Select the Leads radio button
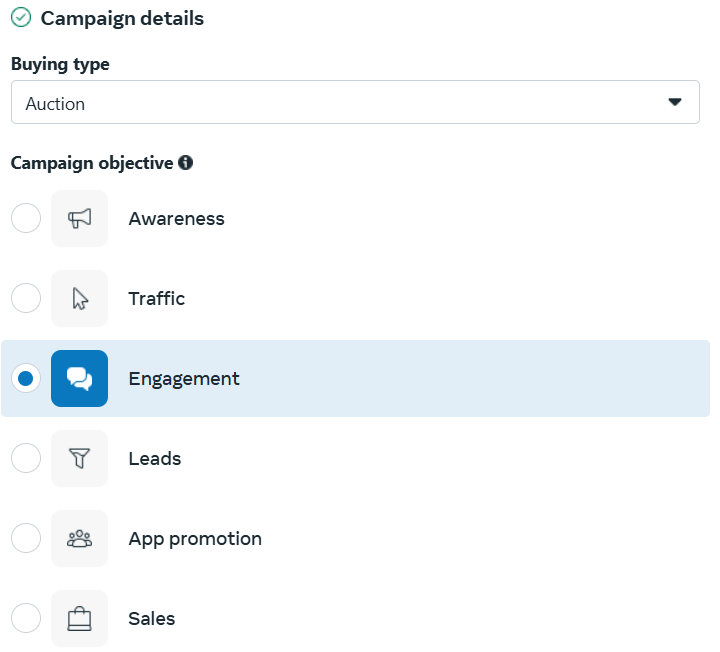The image size is (720, 652). (26, 458)
